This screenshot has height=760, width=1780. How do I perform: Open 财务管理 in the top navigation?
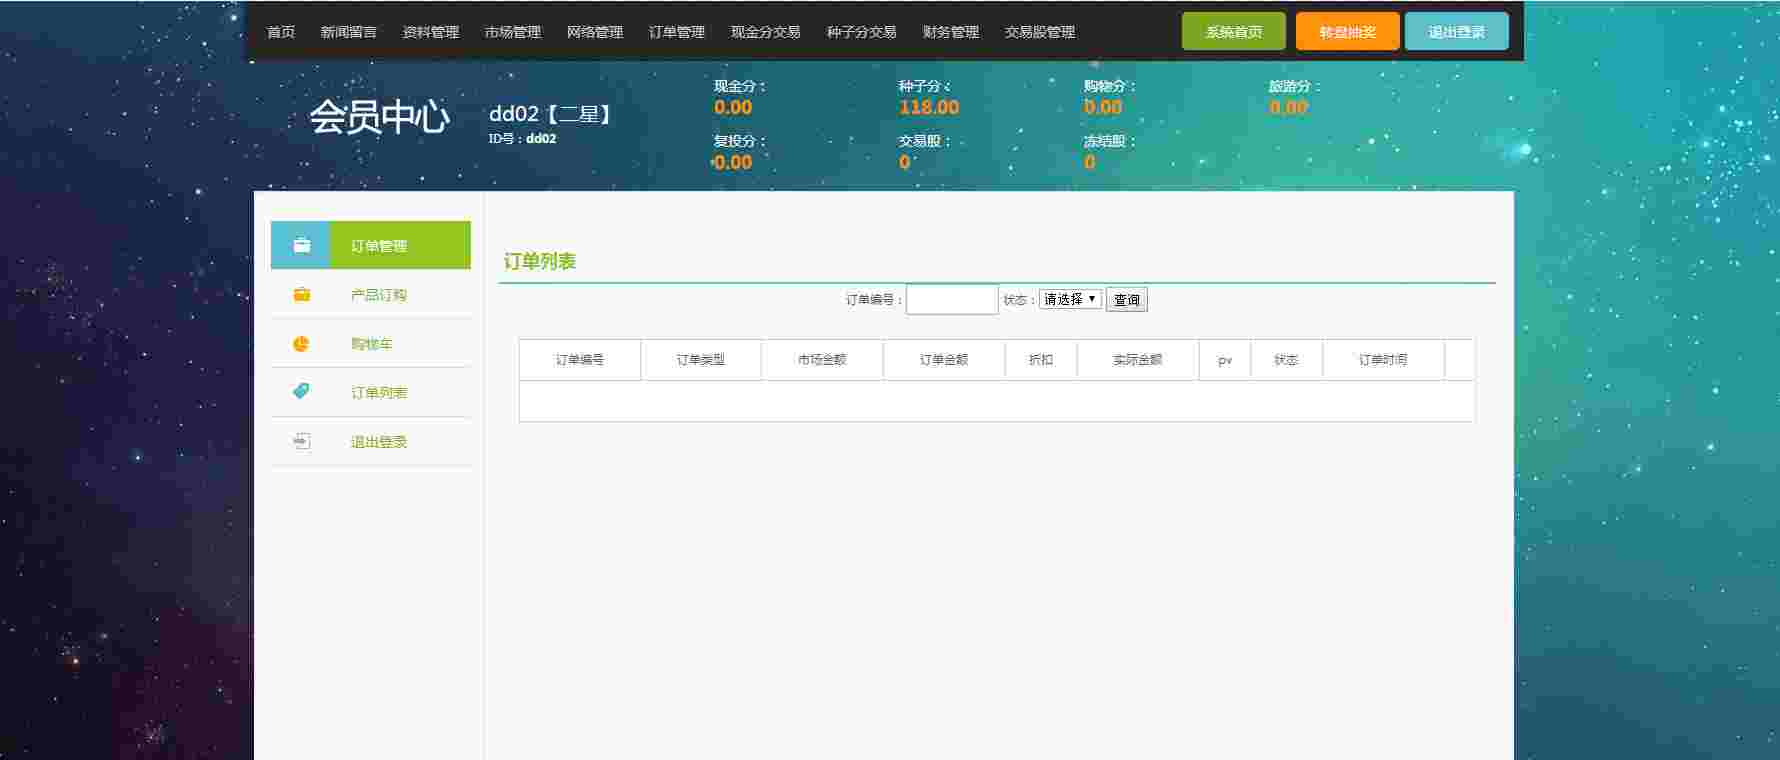pos(950,32)
